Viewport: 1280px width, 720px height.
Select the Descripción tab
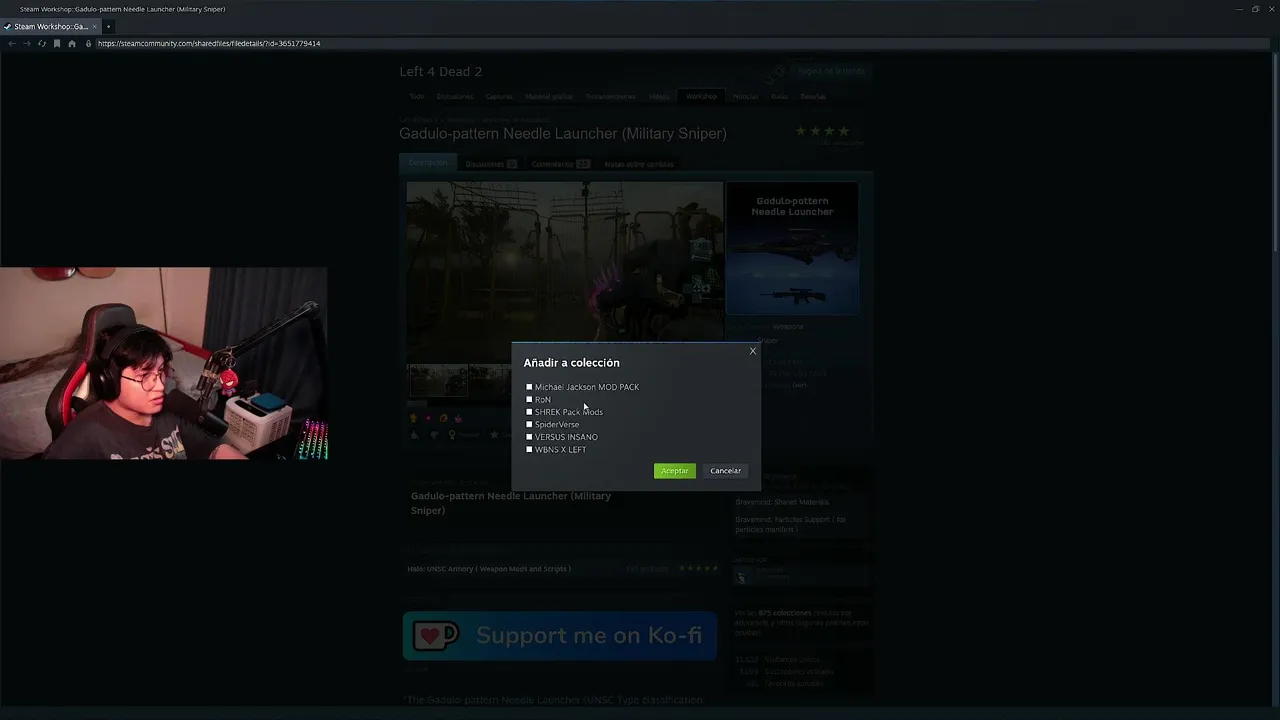click(428, 163)
